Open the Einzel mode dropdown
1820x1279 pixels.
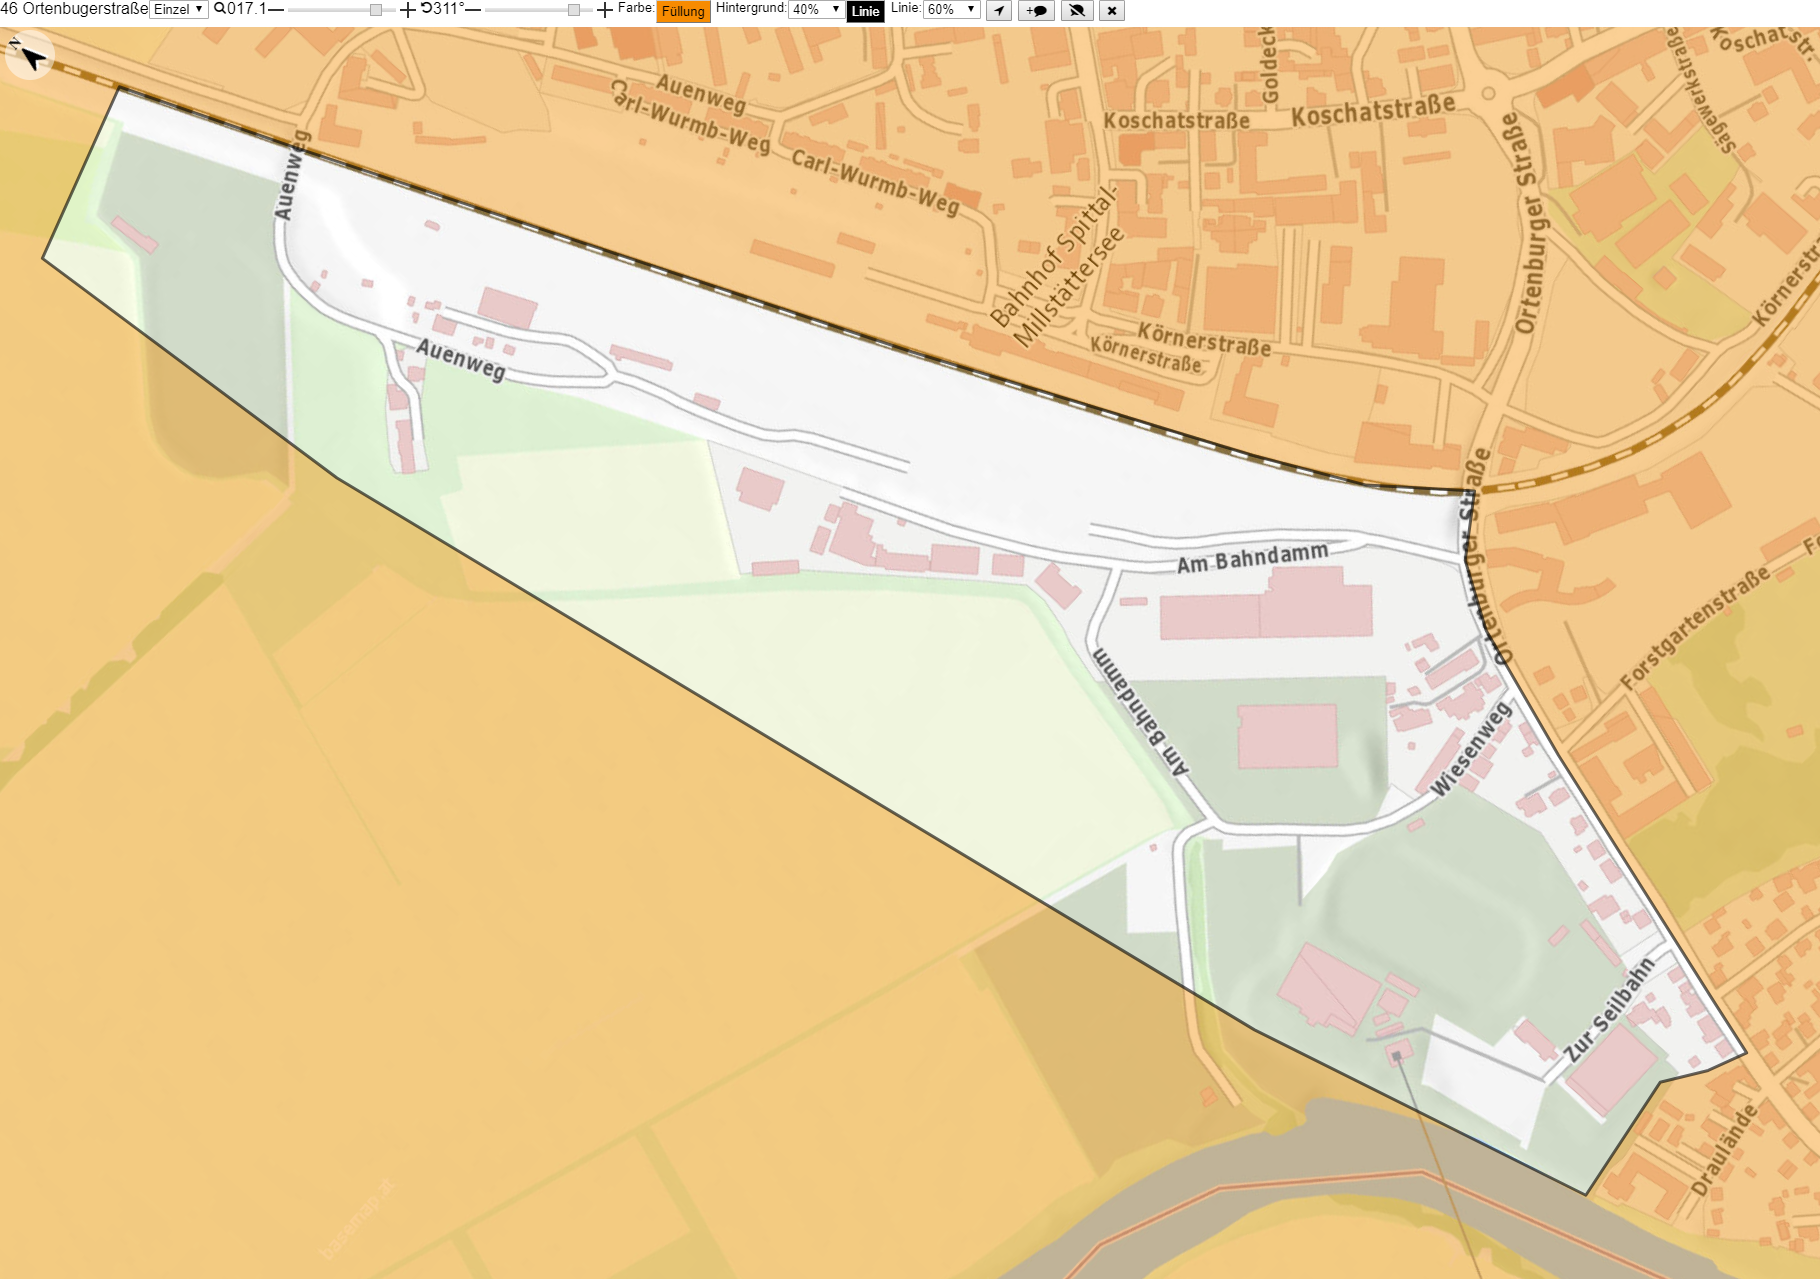coord(179,9)
